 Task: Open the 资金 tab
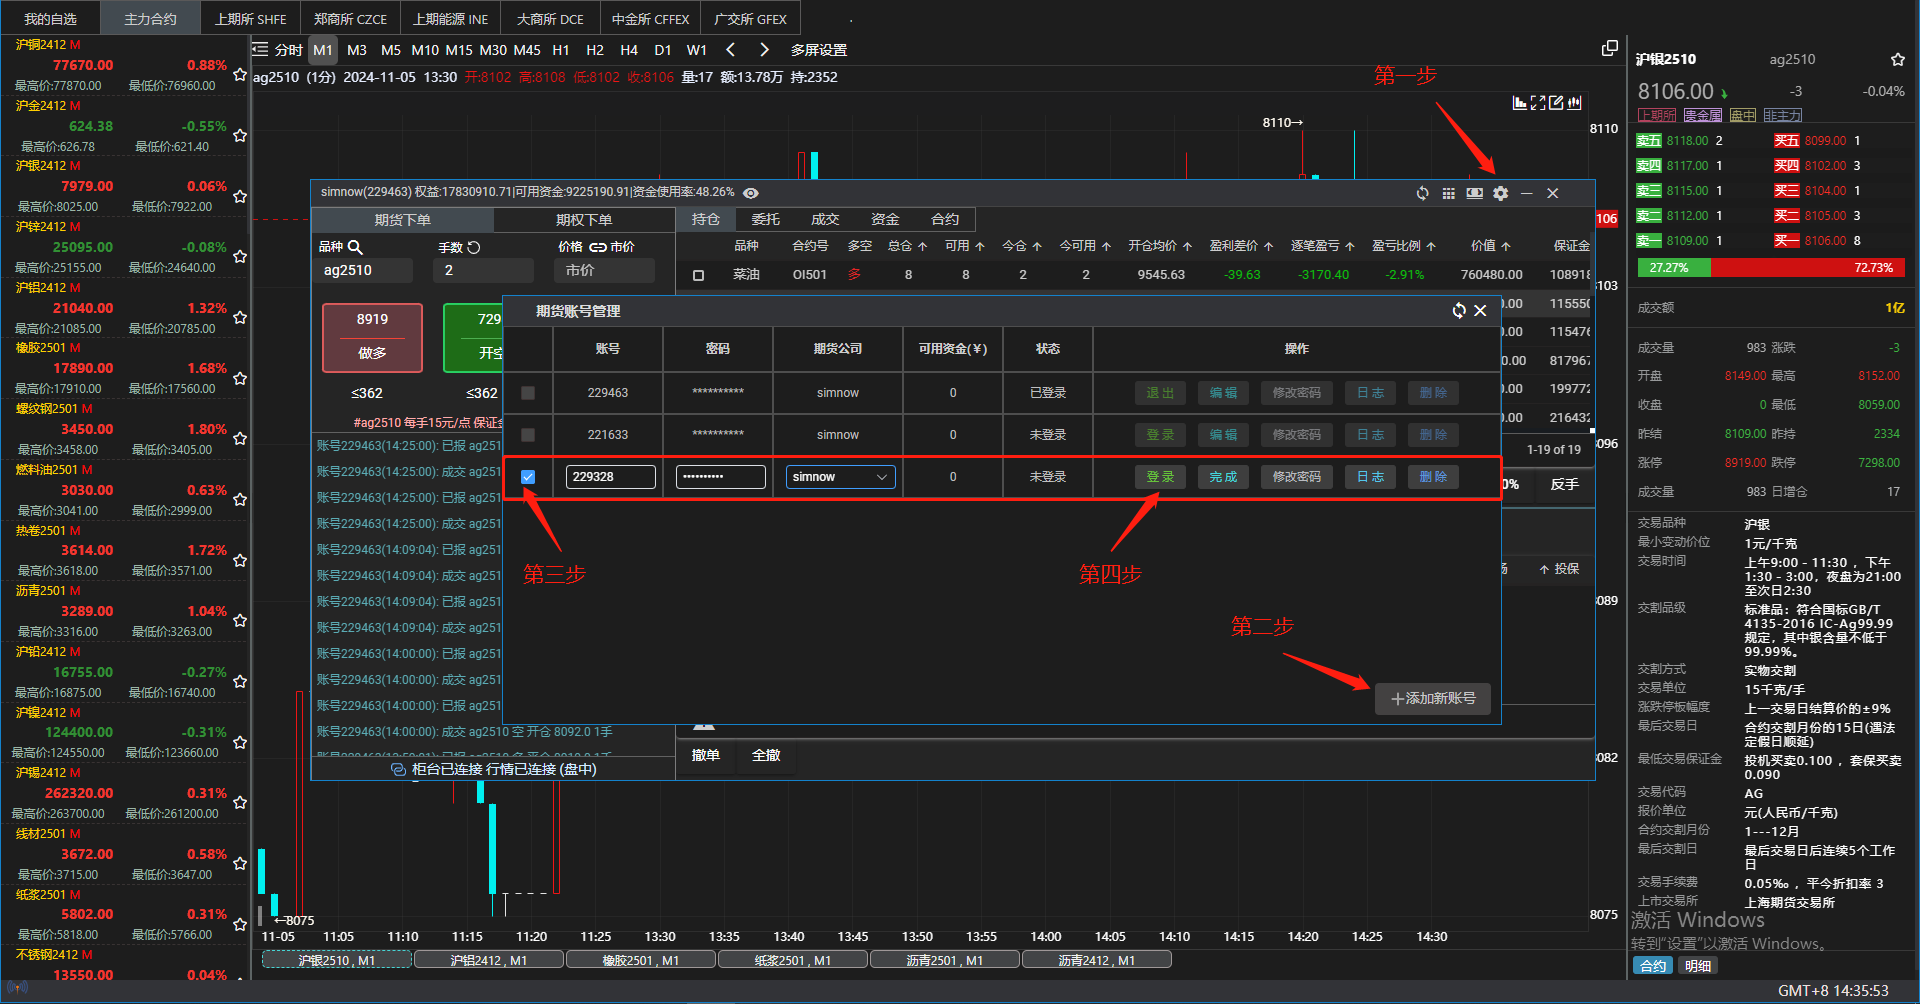coord(885,220)
